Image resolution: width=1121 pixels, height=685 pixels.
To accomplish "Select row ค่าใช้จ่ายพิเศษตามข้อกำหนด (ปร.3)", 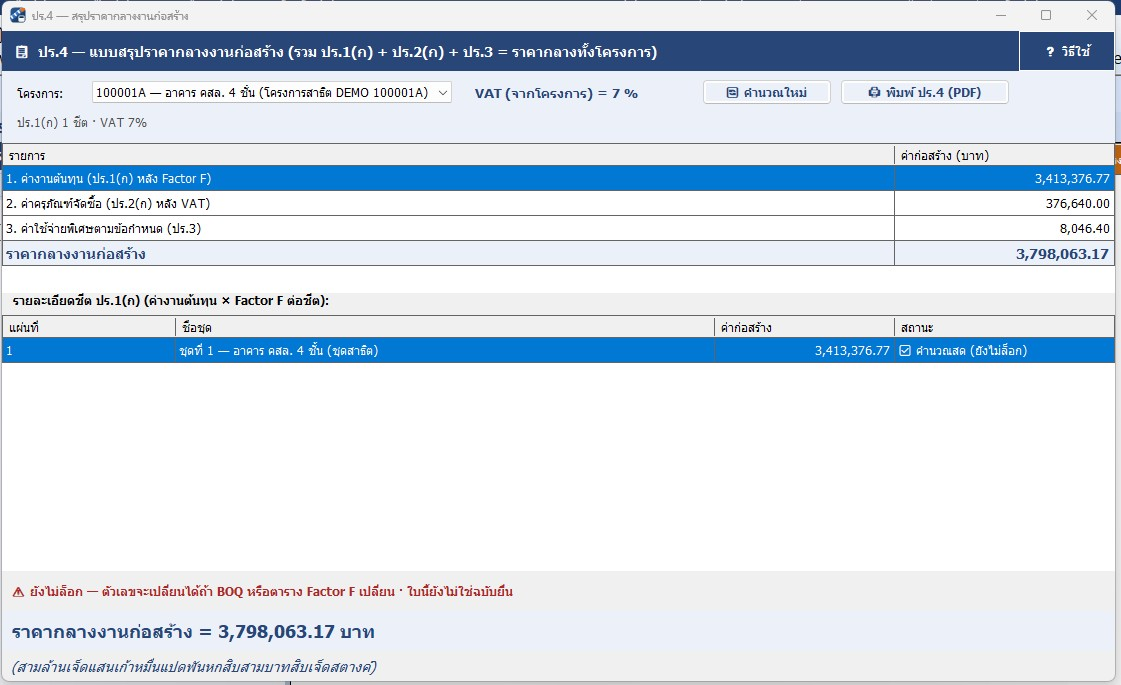I will 558,229.
